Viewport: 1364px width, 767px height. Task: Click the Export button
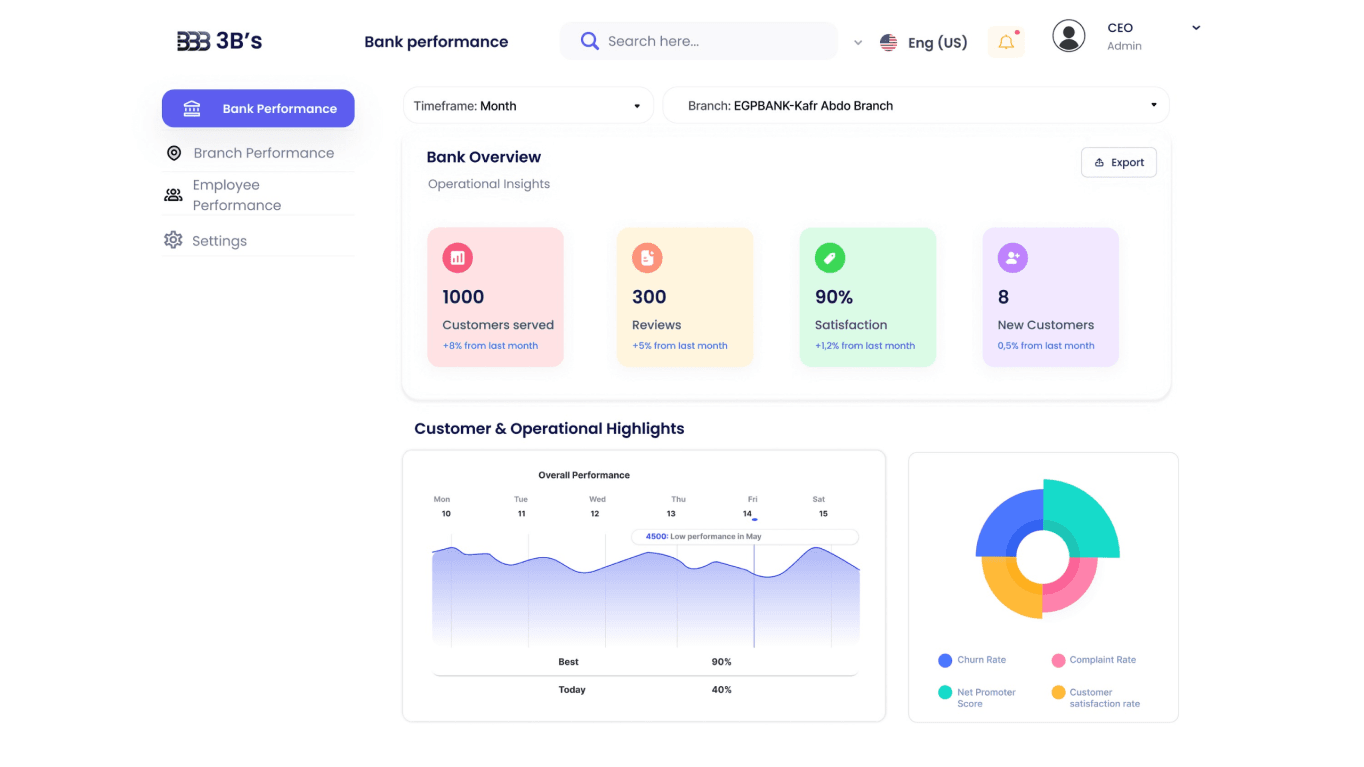point(1118,162)
